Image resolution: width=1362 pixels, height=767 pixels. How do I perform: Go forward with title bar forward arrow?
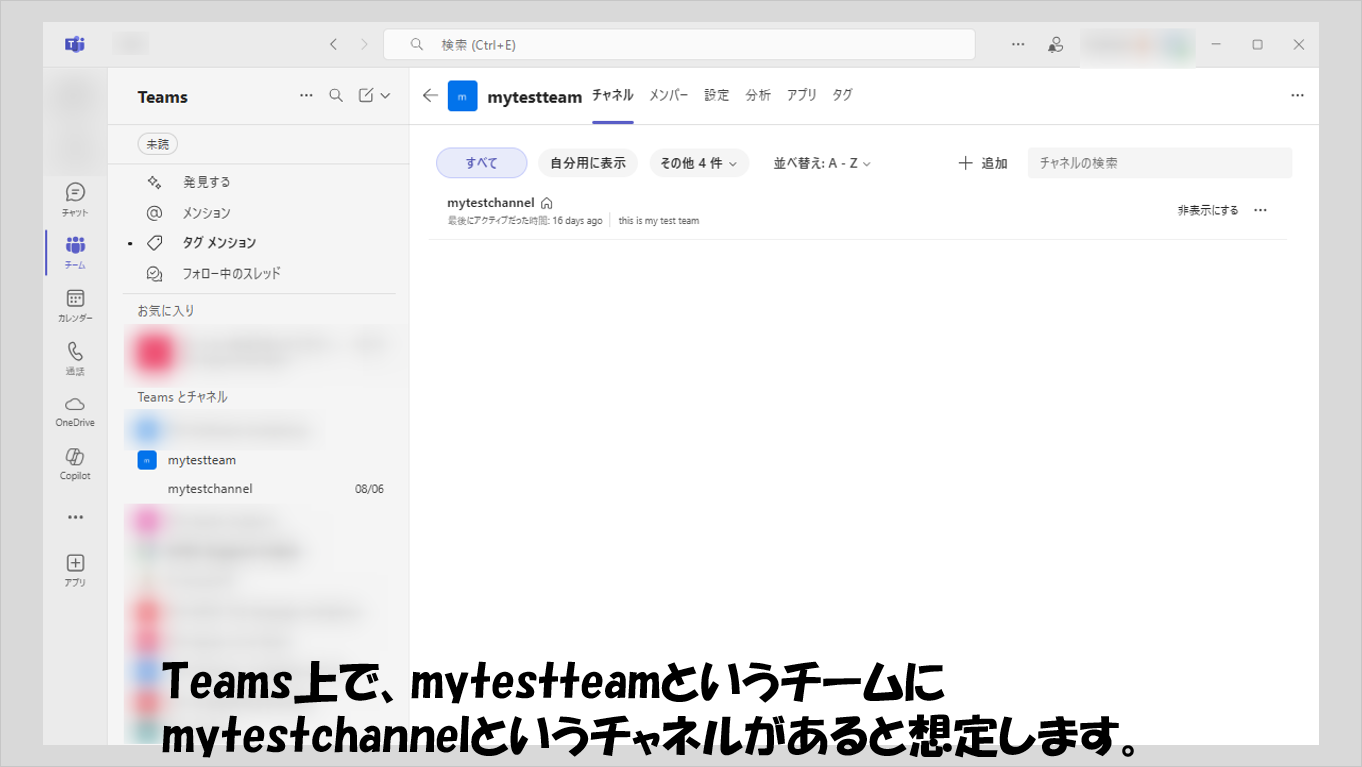[364, 44]
